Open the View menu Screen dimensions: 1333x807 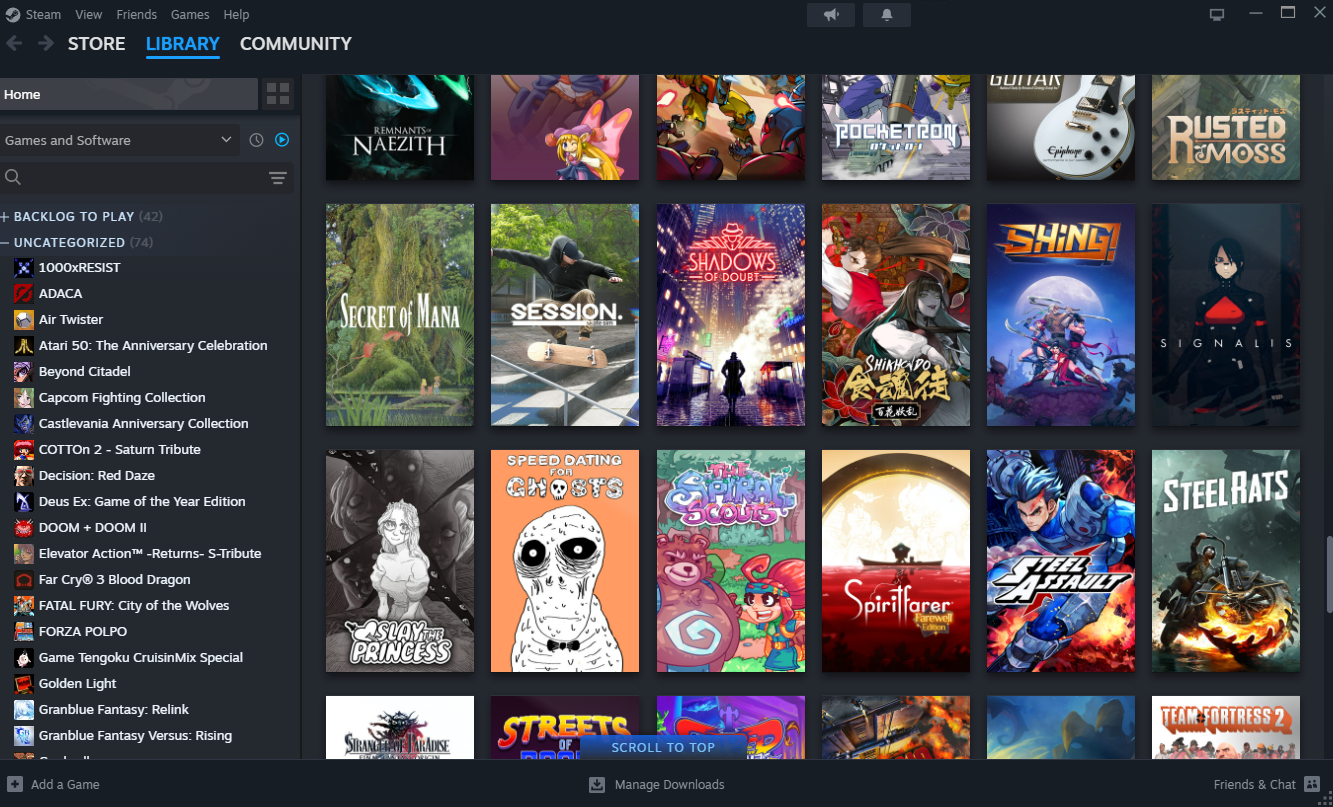(89, 15)
